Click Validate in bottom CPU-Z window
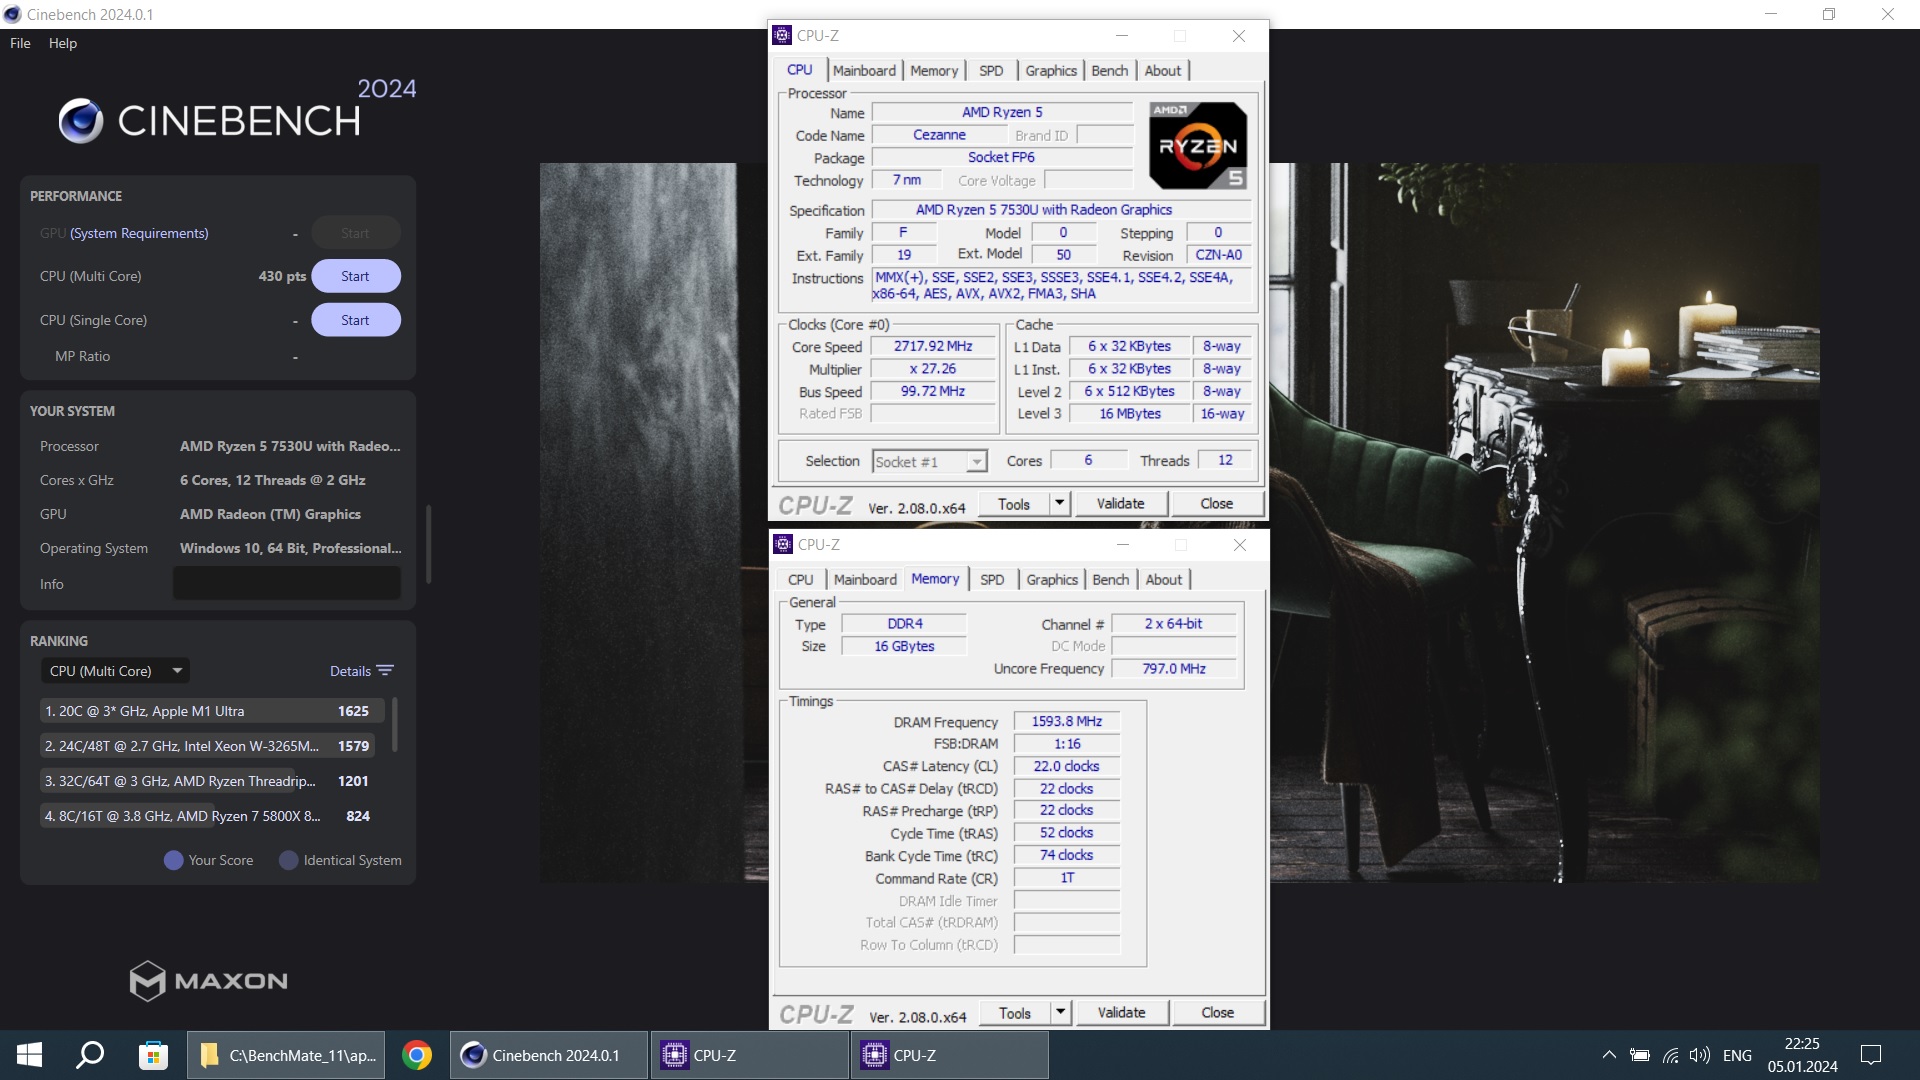This screenshot has height=1080, width=1920. click(x=1121, y=1013)
